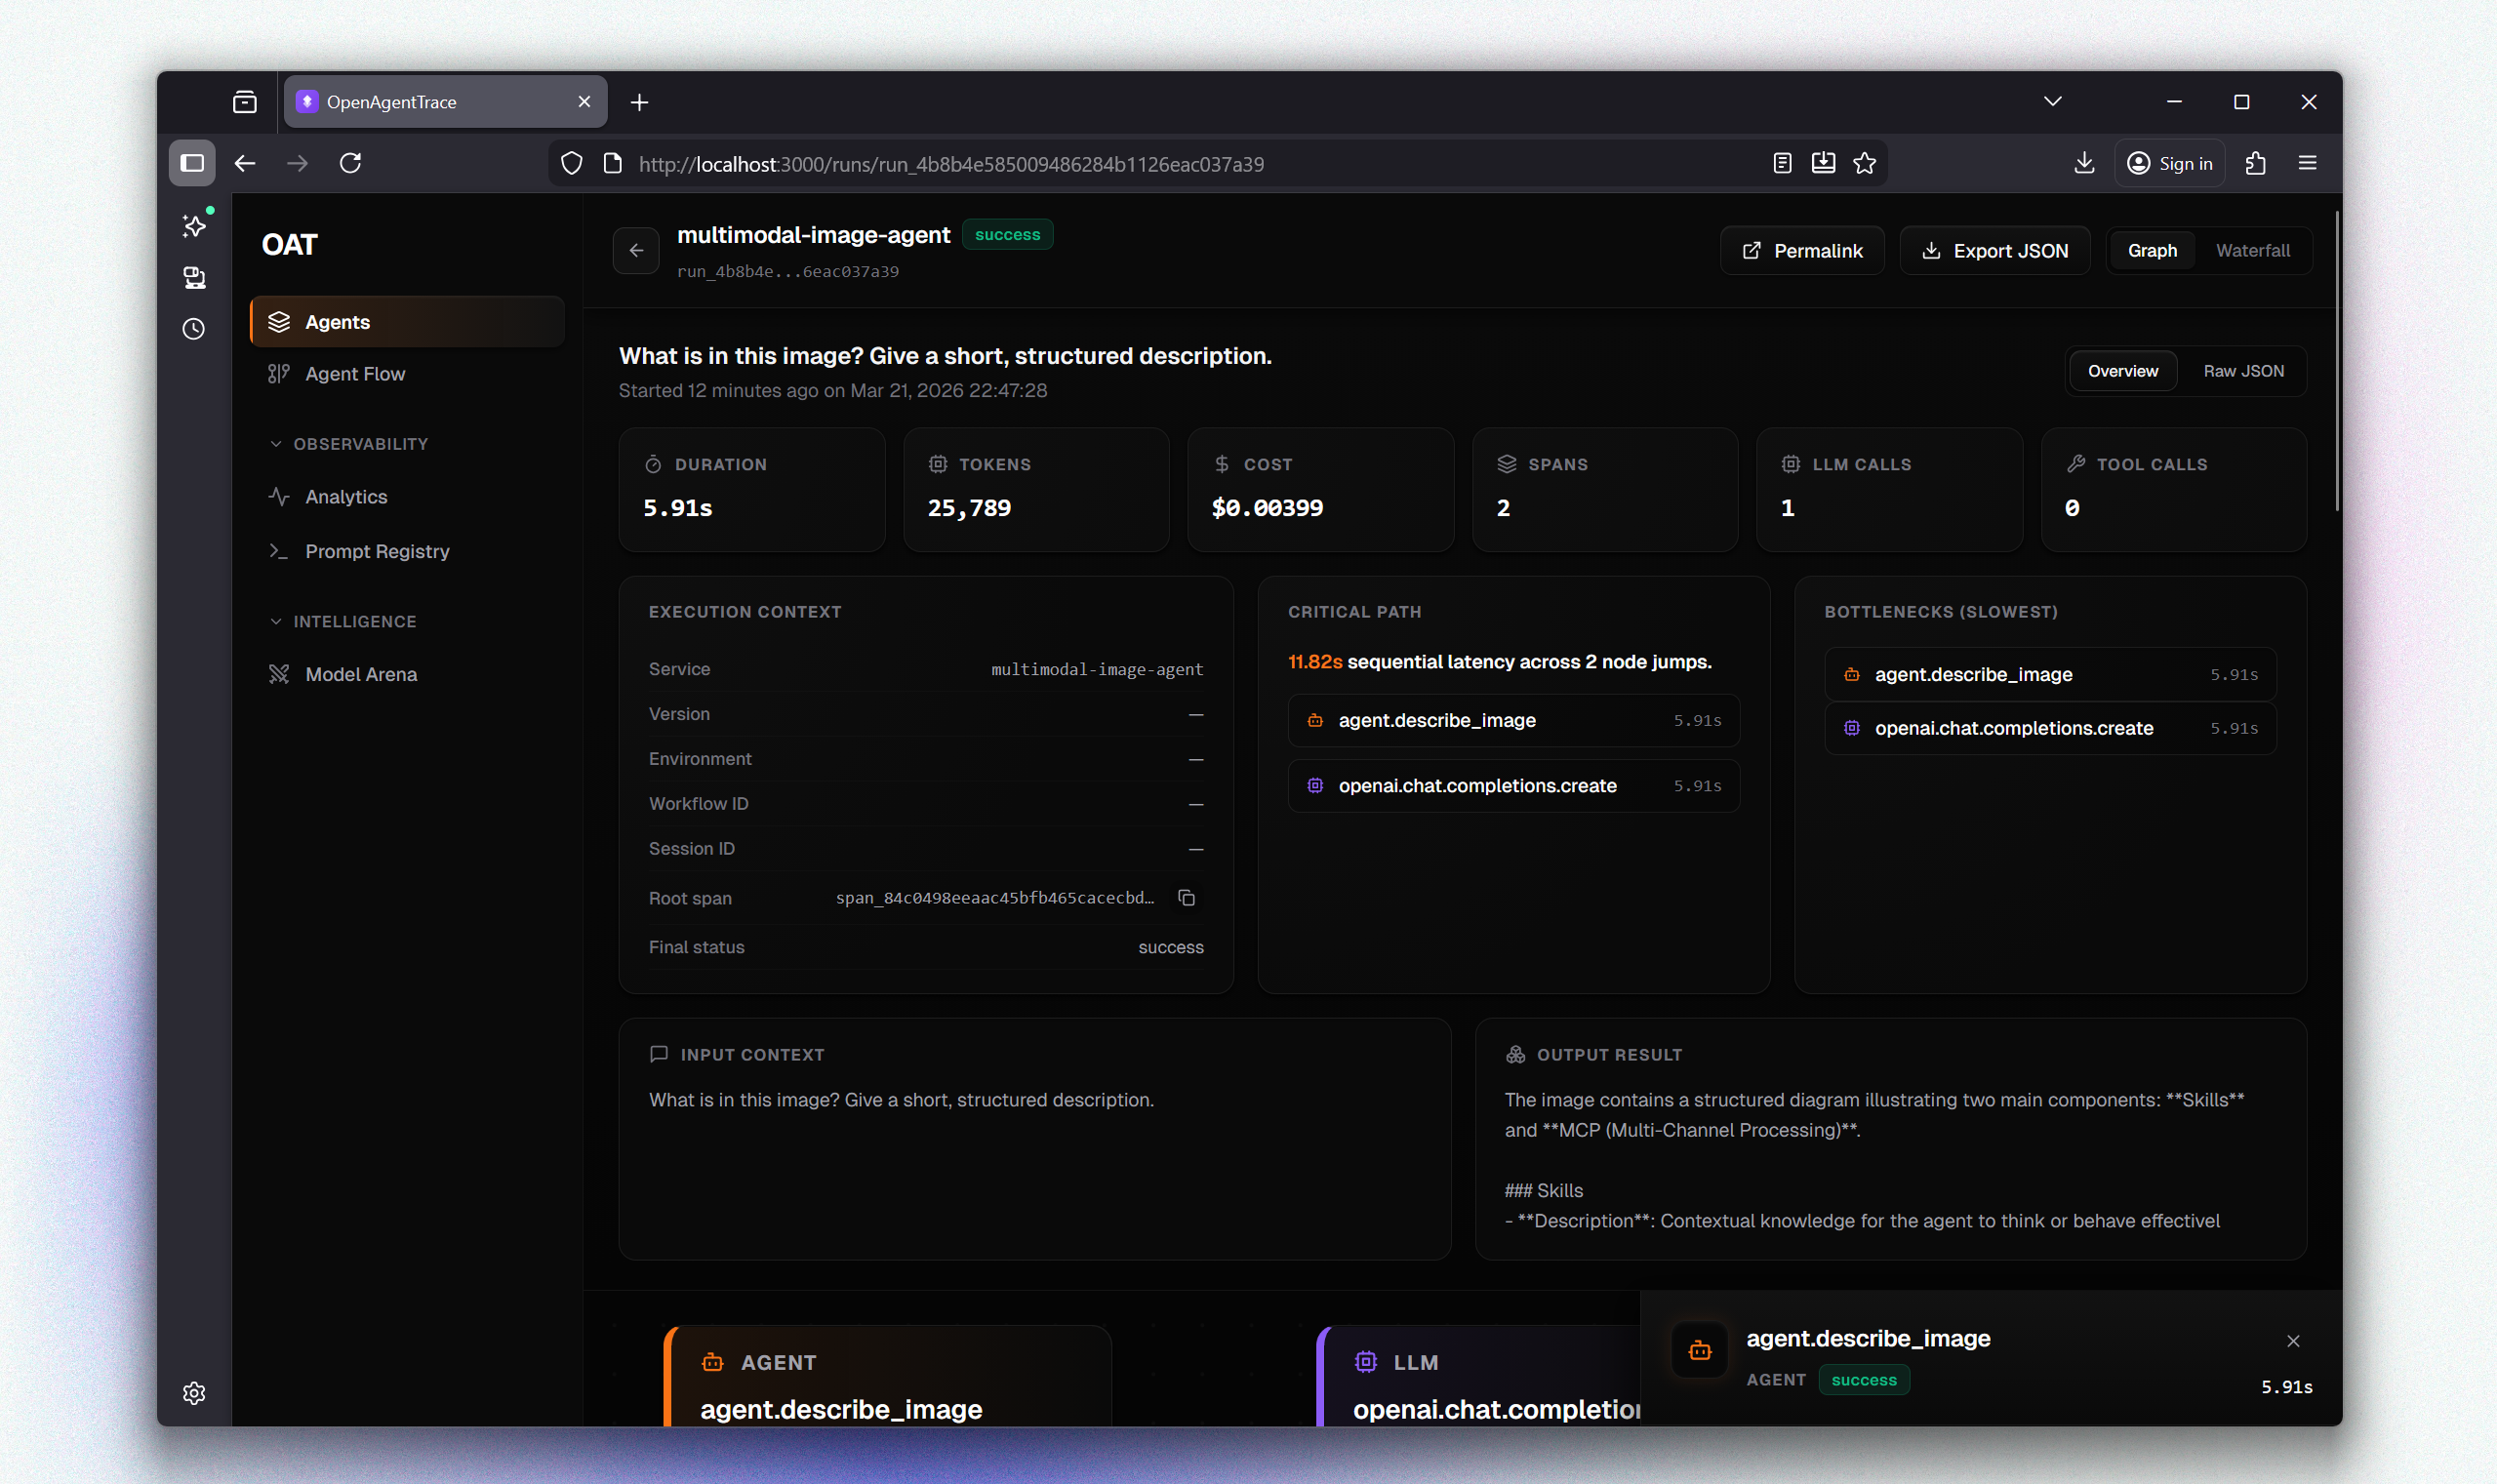Open Analytics under Observability
The image size is (2497, 1484).
(346, 496)
